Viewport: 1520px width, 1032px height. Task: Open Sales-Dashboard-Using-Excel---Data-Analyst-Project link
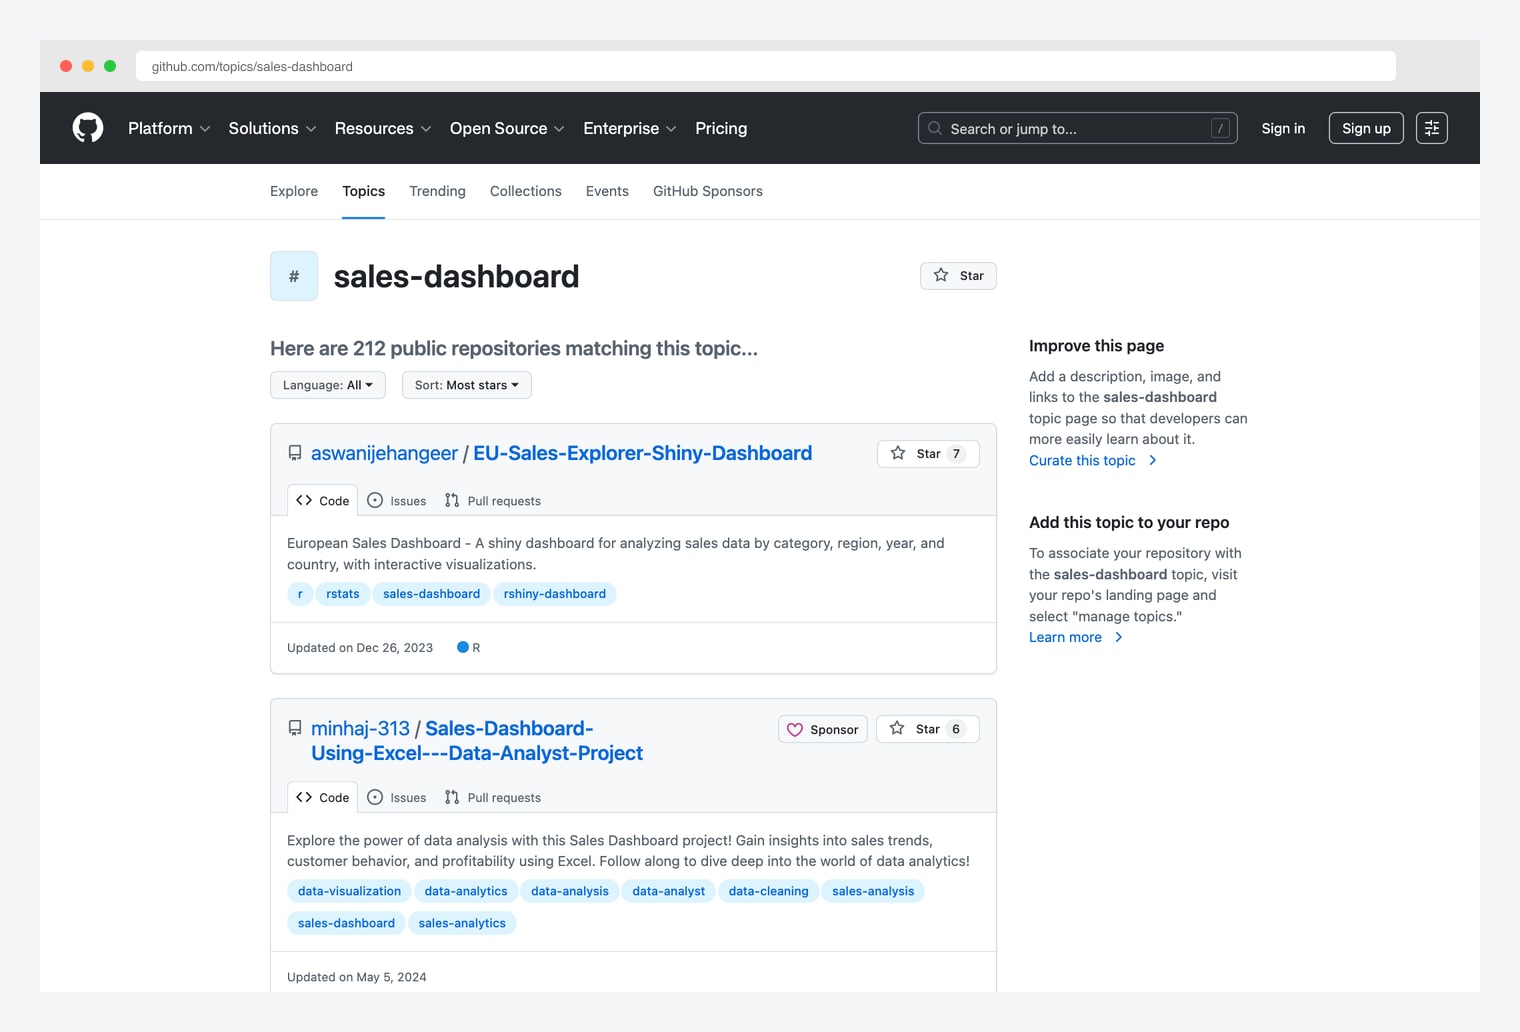click(477, 741)
